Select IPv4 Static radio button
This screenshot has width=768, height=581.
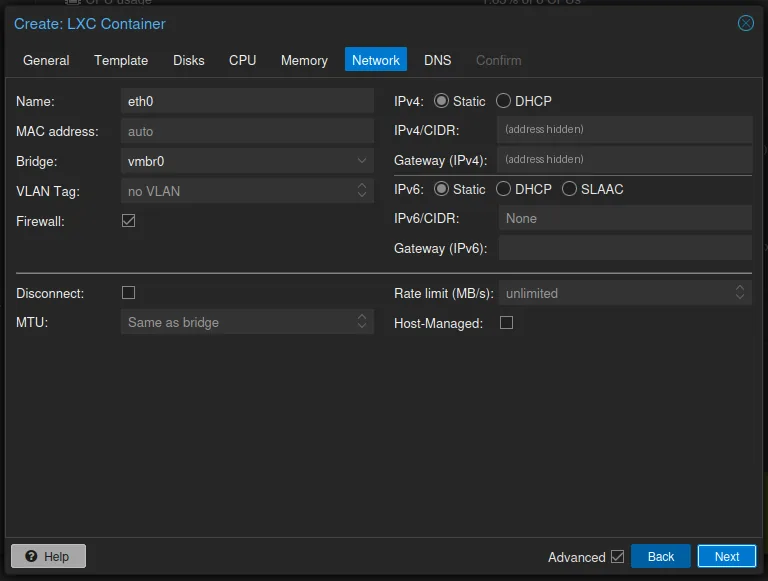(x=441, y=101)
